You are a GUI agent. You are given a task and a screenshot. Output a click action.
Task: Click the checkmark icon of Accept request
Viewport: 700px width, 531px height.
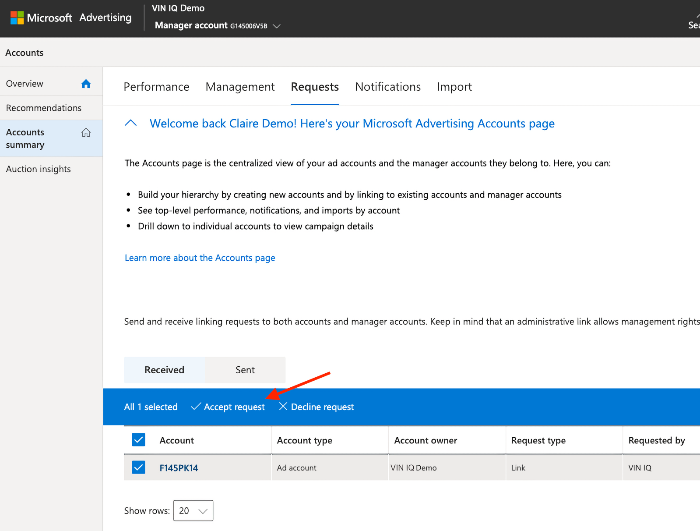tap(196, 406)
